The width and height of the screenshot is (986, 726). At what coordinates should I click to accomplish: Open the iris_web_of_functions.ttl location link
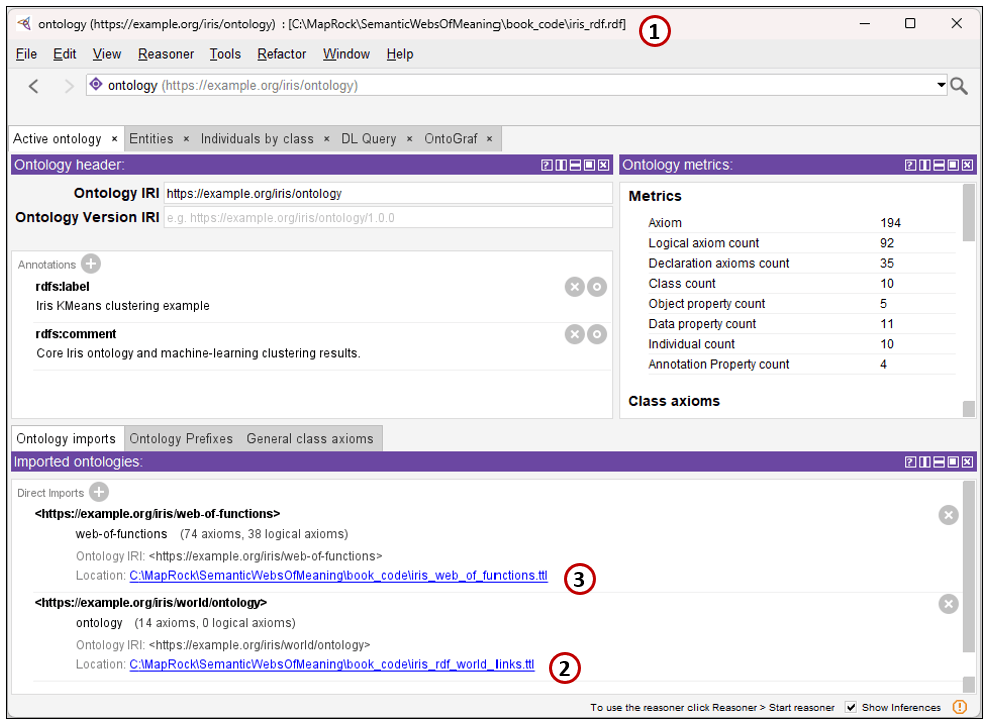coord(338,576)
